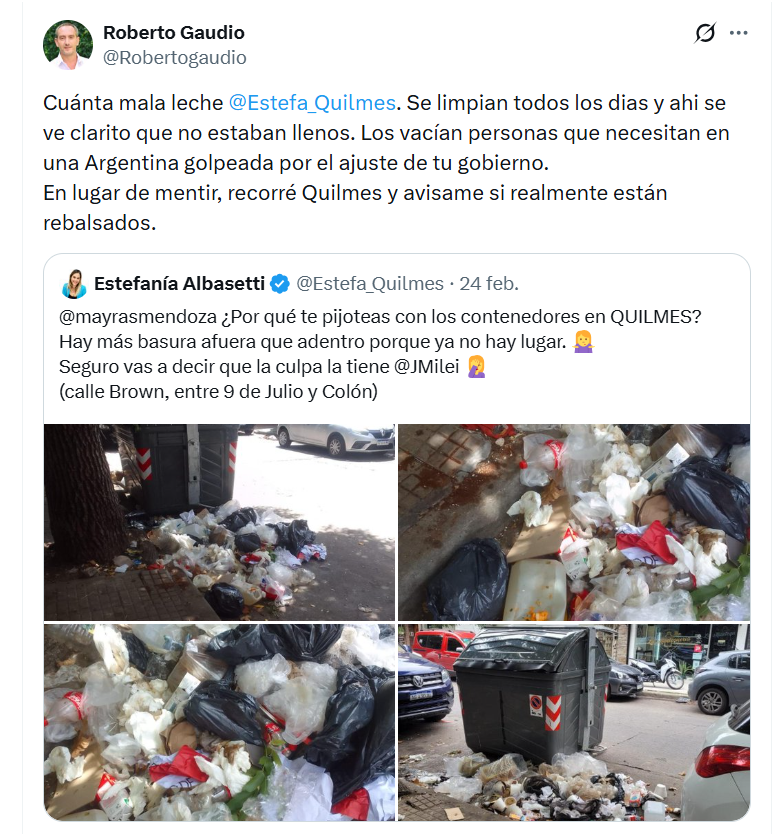Open the close-up trash photo at top right
Image resolution: width=782 pixels, height=836 pixels.
tap(574, 522)
